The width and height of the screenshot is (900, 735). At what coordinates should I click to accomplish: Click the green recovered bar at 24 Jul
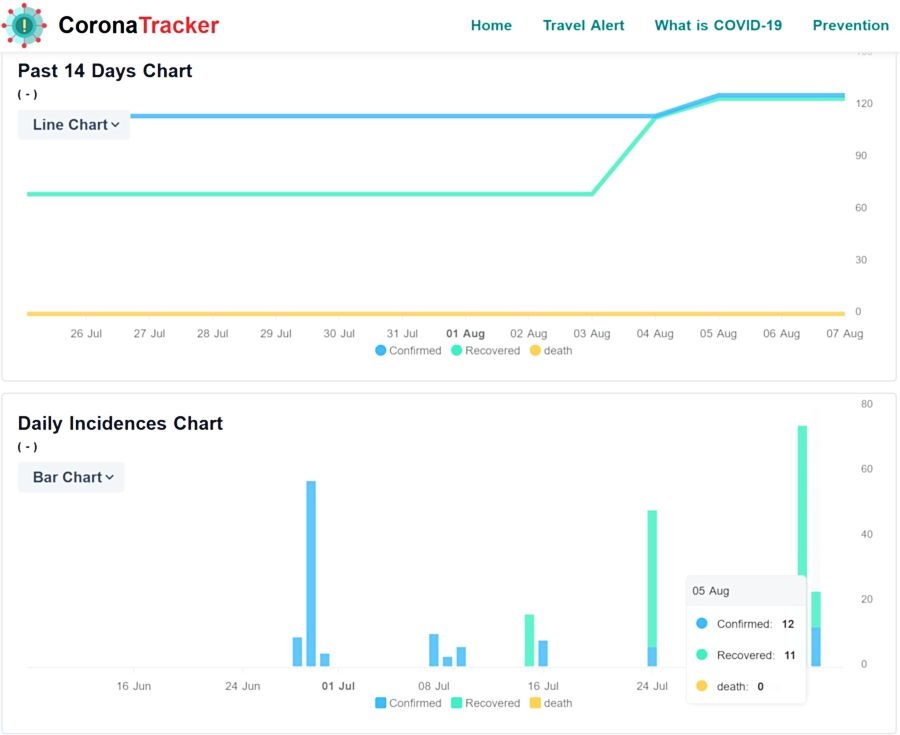coord(652,578)
